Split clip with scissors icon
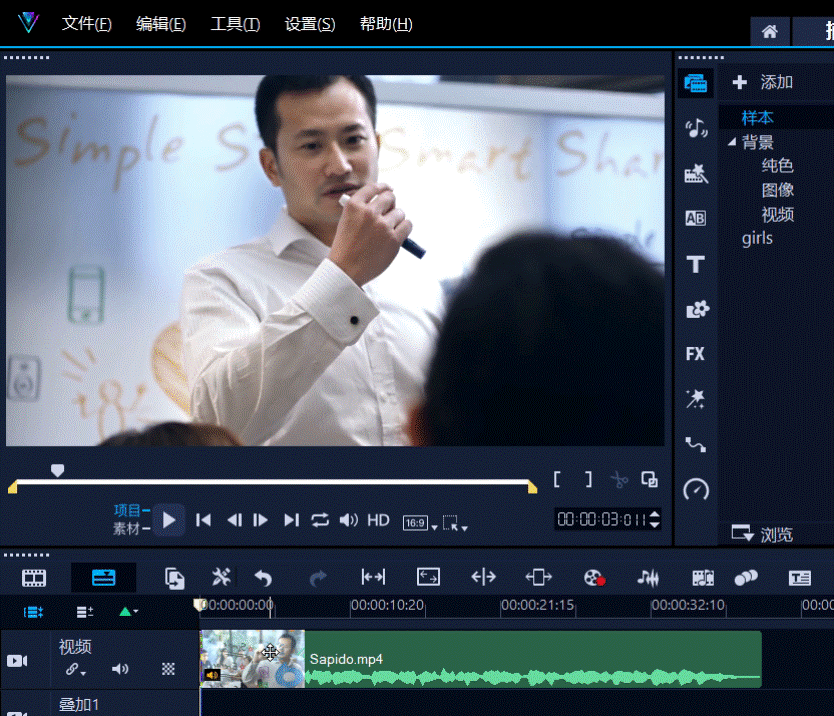834x716 pixels. (619, 480)
